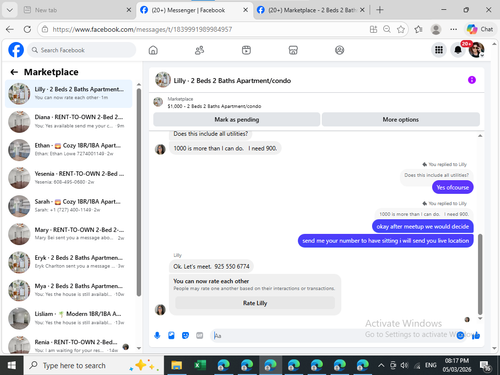Click the Rate Lilly button
Screen dimensions: 500x375
point(255,303)
